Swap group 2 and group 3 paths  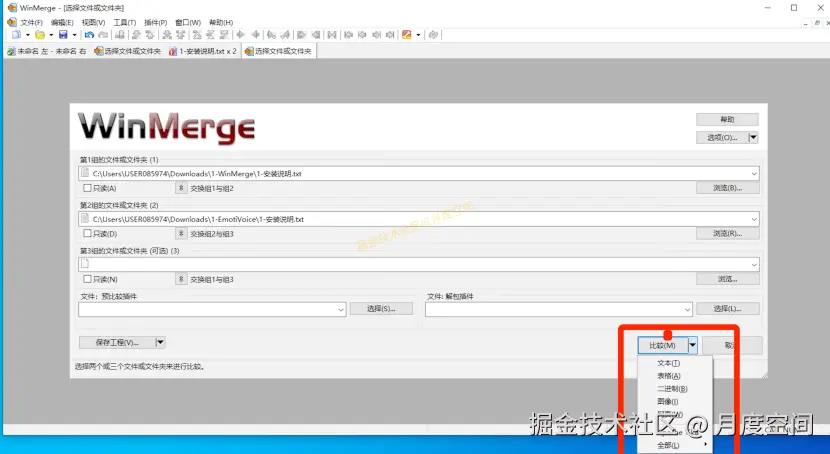(x=181, y=233)
